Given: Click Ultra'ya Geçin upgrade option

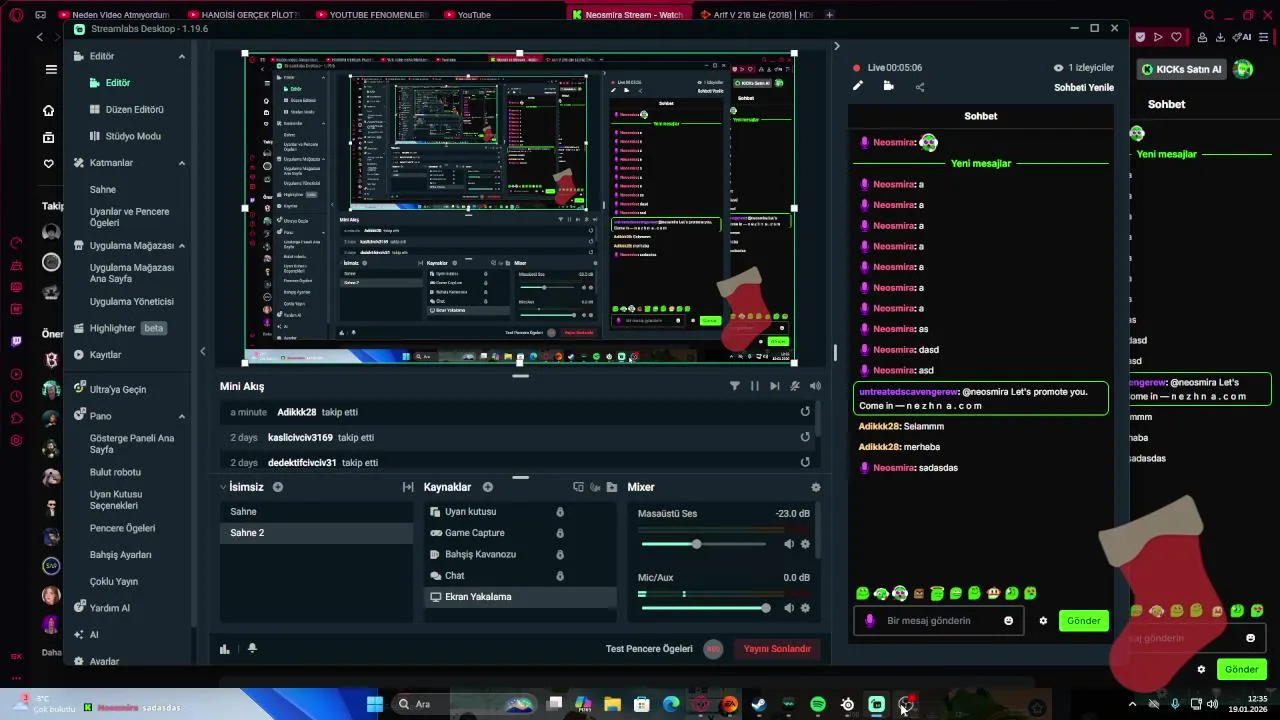Looking at the screenshot, I should (x=110, y=389).
